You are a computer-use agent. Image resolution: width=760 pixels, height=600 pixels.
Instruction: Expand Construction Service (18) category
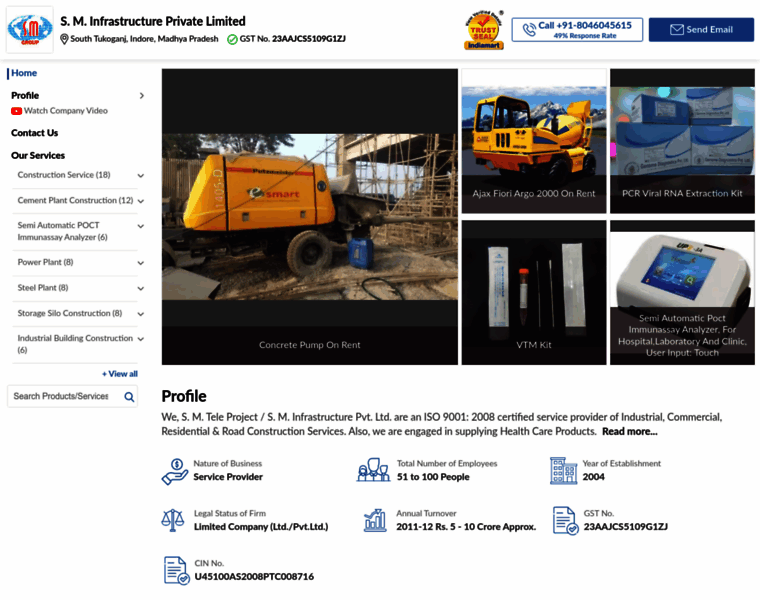click(141, 175)
